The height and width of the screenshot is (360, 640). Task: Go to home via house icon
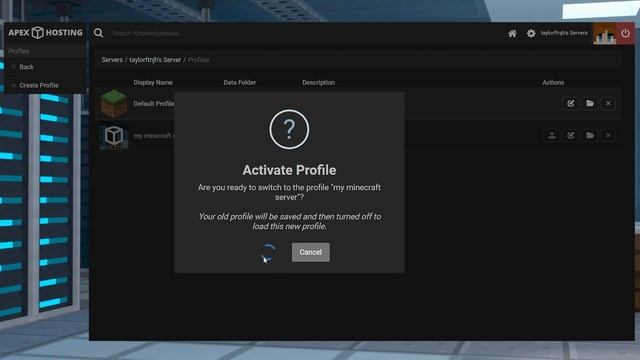click(512, 33)
